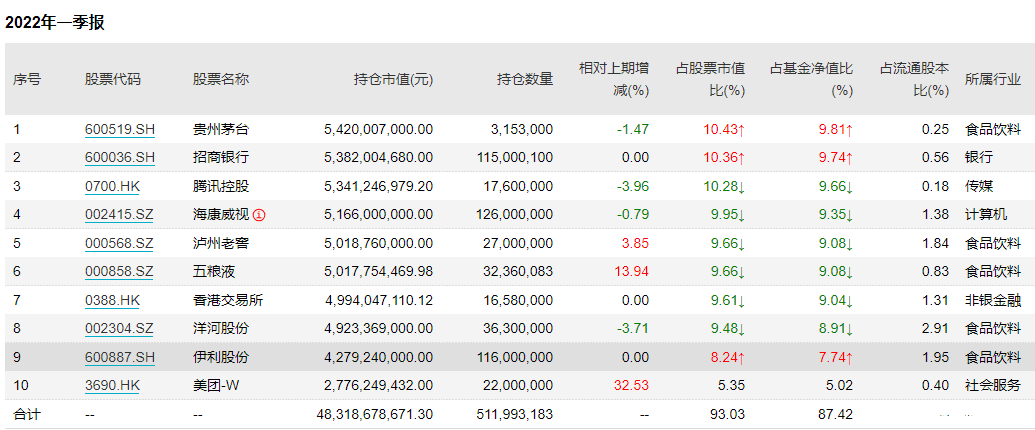Select the highlighted 伊利股份 row
This screenshot has height=430, width=1035.
[518, 357]
